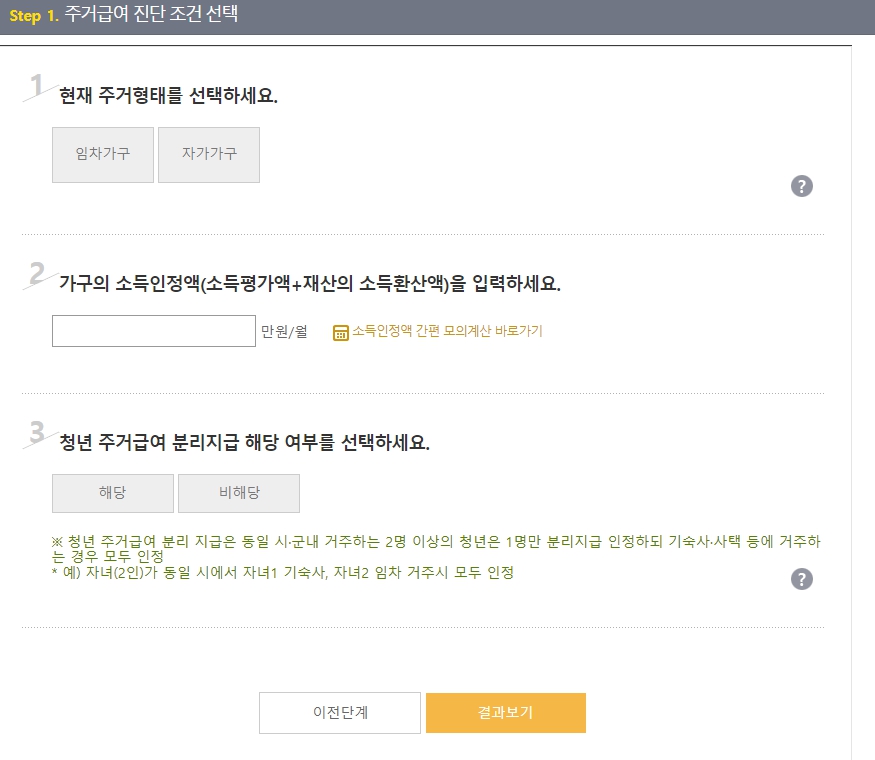875x760 pixels.
Task: Click the 소득인정액 income amount input field
Action: [154, 331]
